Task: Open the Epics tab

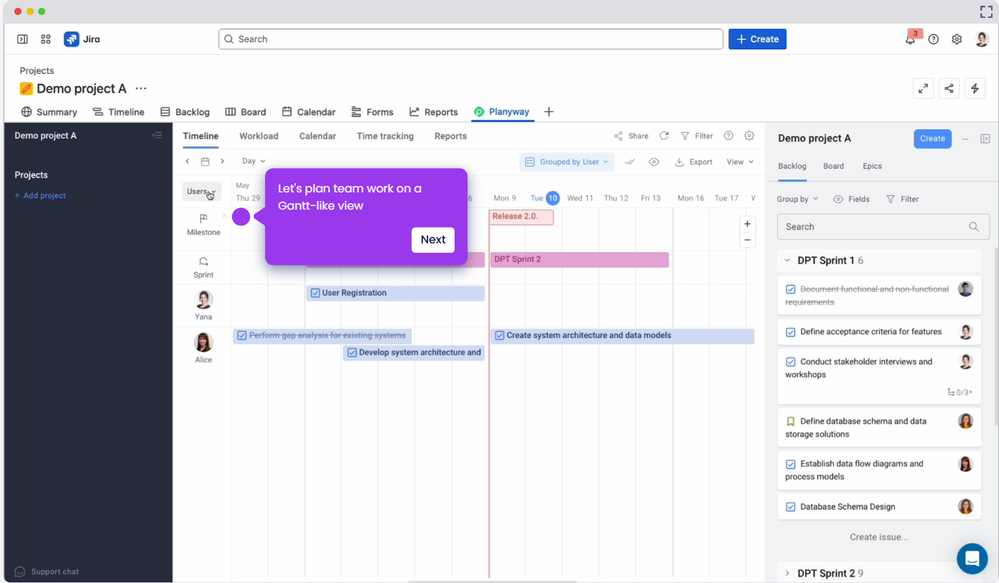Action: pyautogui.click(x=872, y=166)
